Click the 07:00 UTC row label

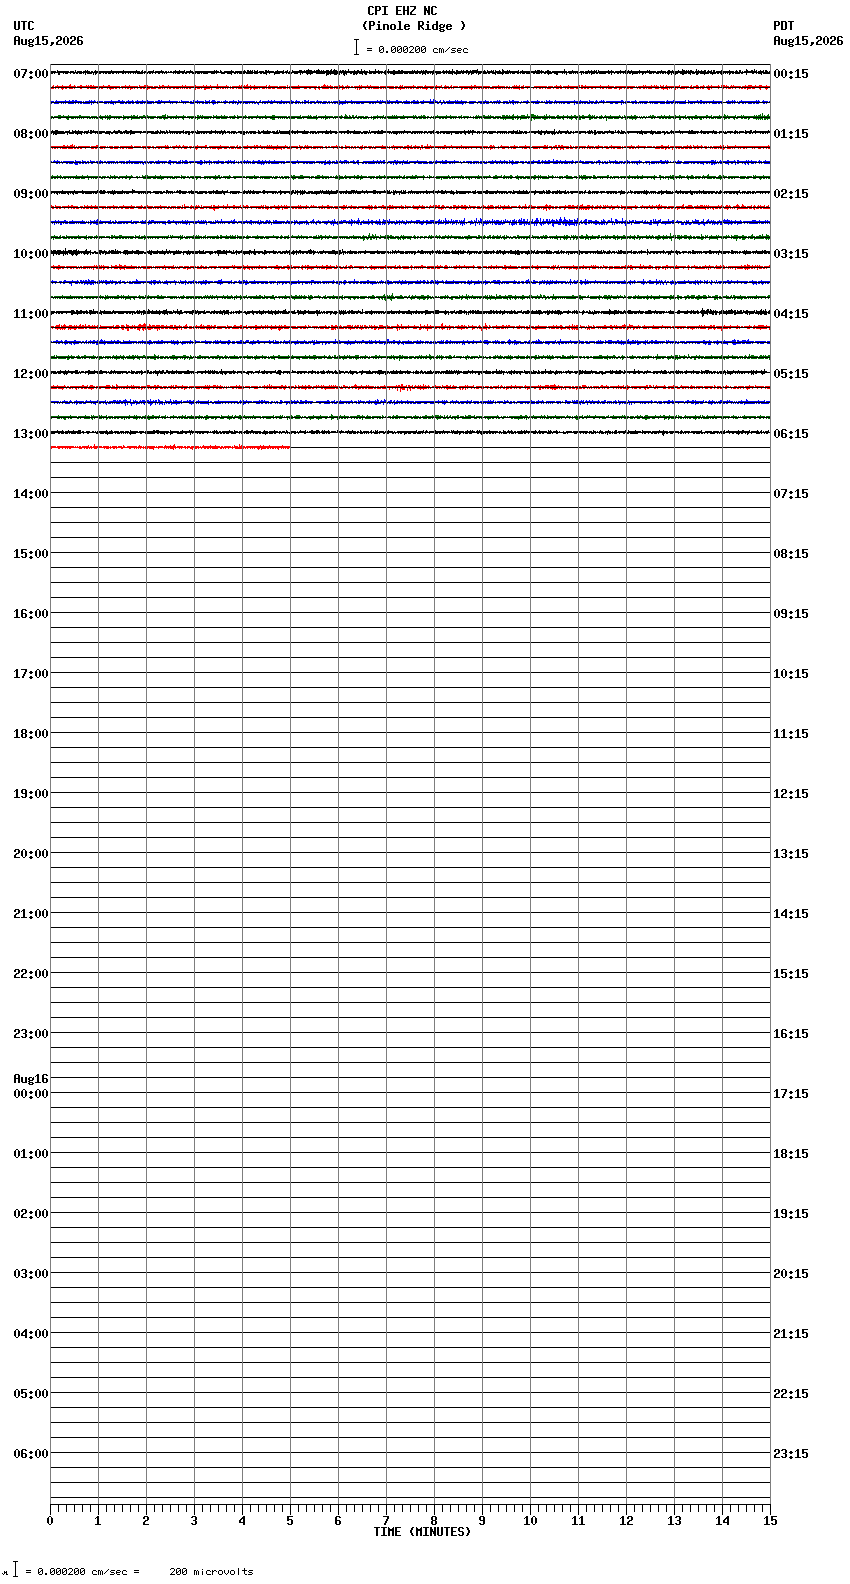[x=31, y=74]
